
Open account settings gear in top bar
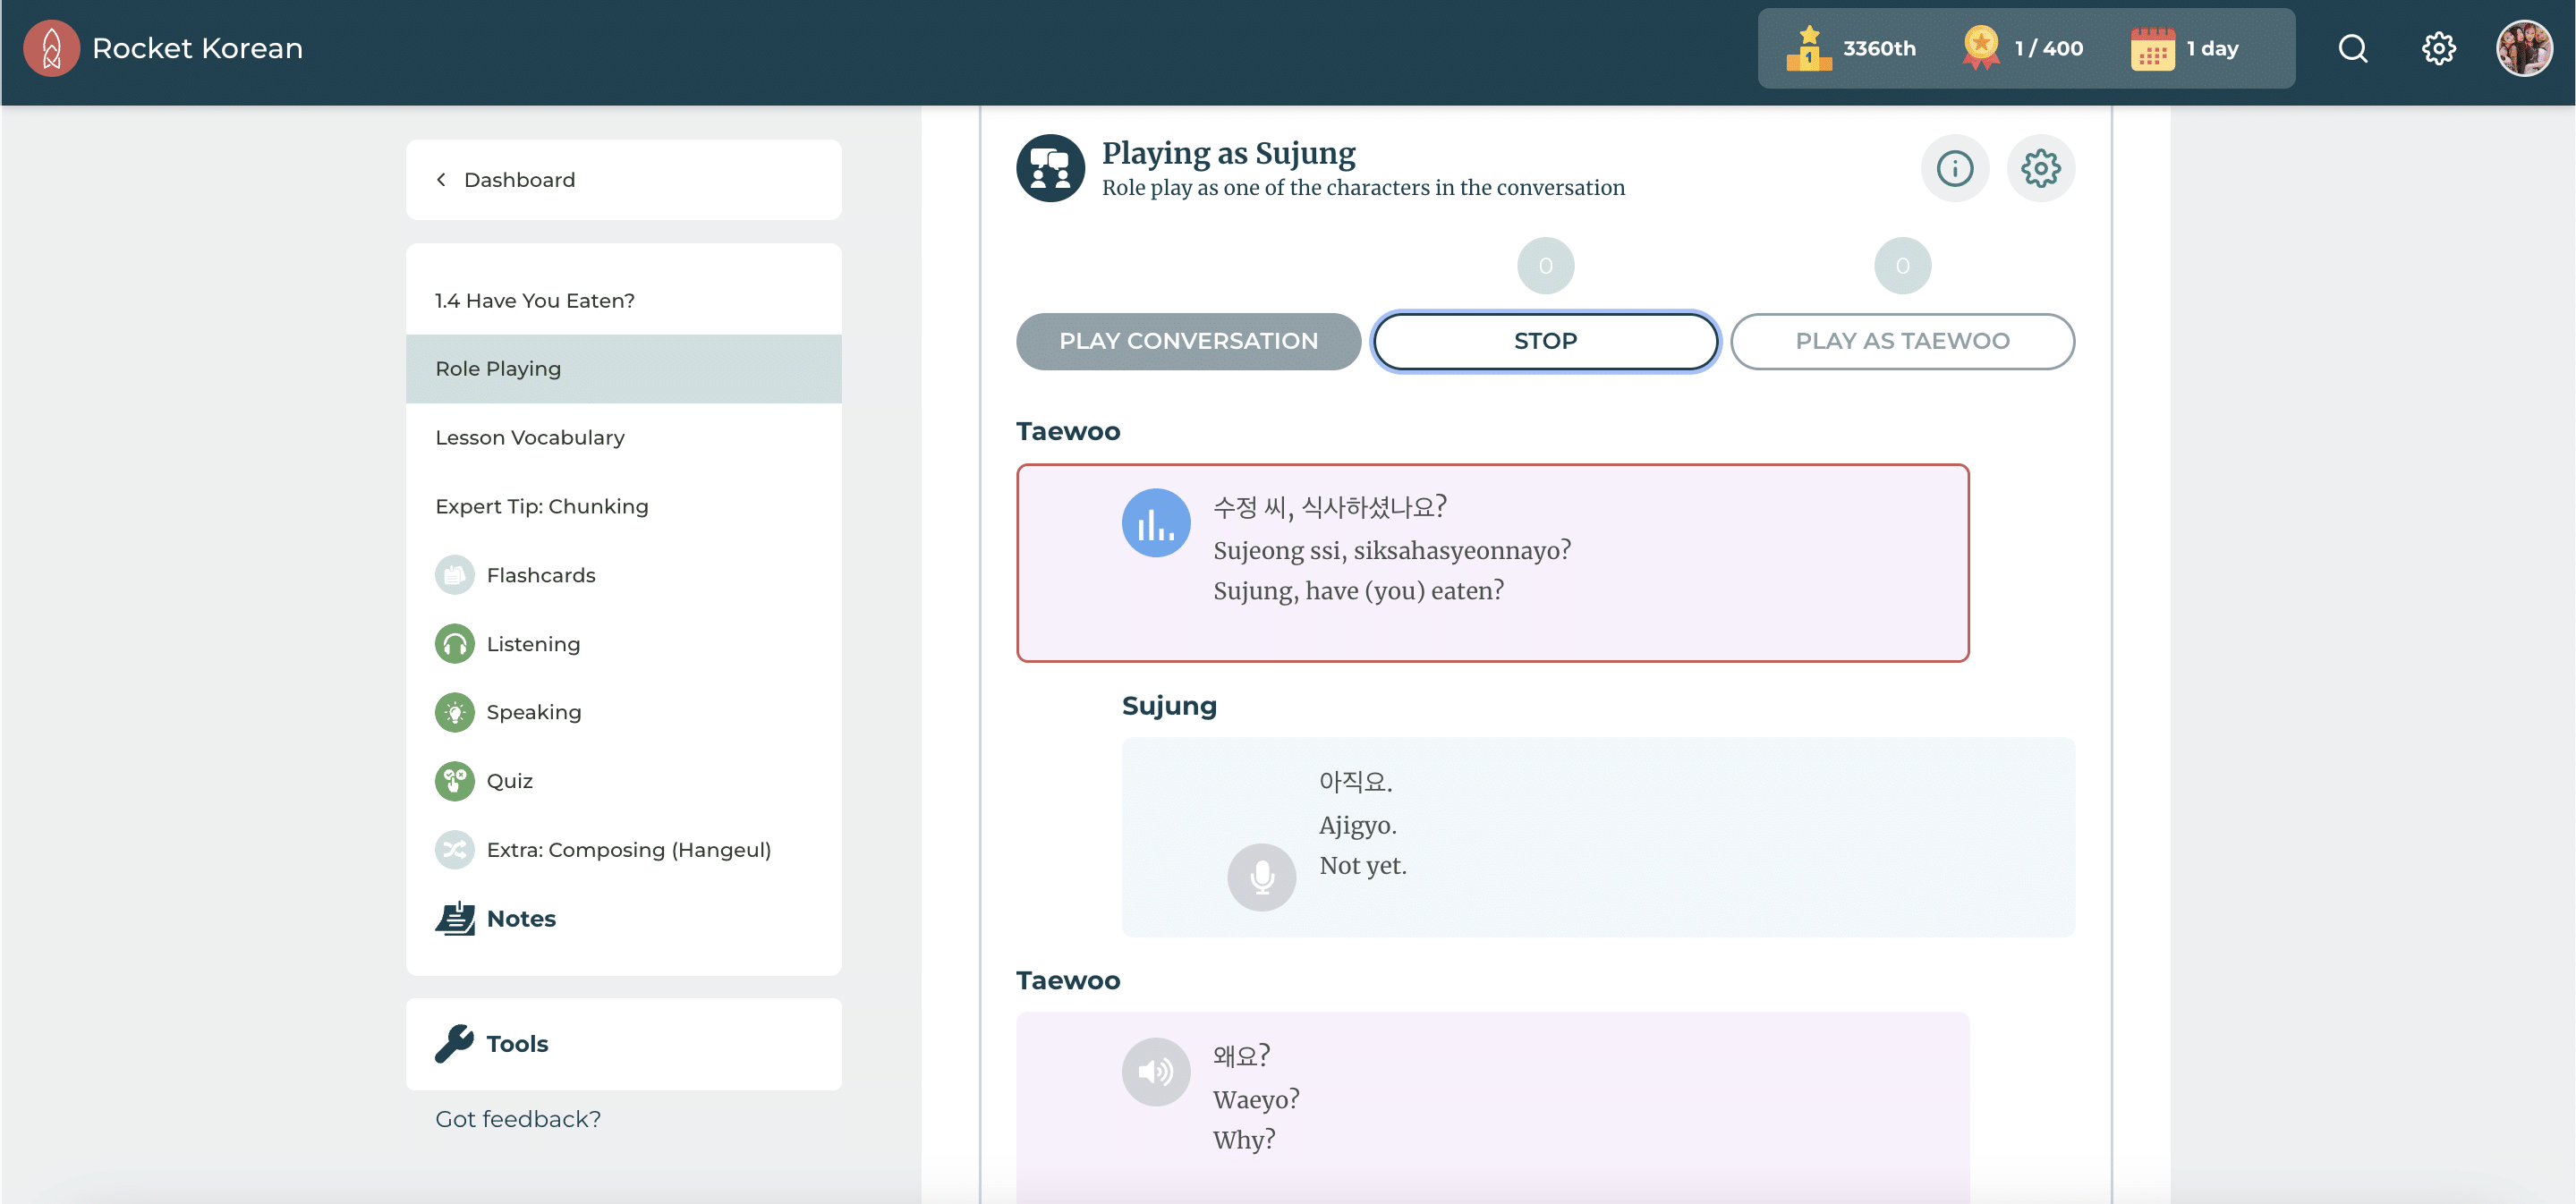point(2438,48)
